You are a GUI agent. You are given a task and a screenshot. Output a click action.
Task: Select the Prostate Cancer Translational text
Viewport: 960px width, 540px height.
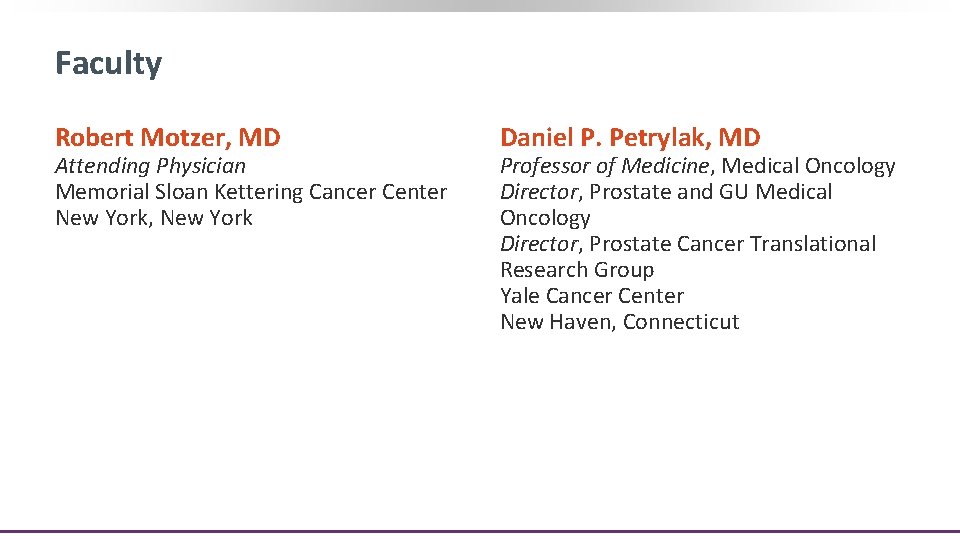point(732,244)
